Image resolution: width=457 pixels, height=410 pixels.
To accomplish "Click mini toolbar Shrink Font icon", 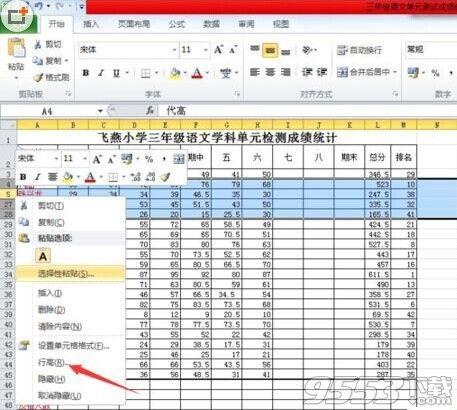I will point(111,160).
